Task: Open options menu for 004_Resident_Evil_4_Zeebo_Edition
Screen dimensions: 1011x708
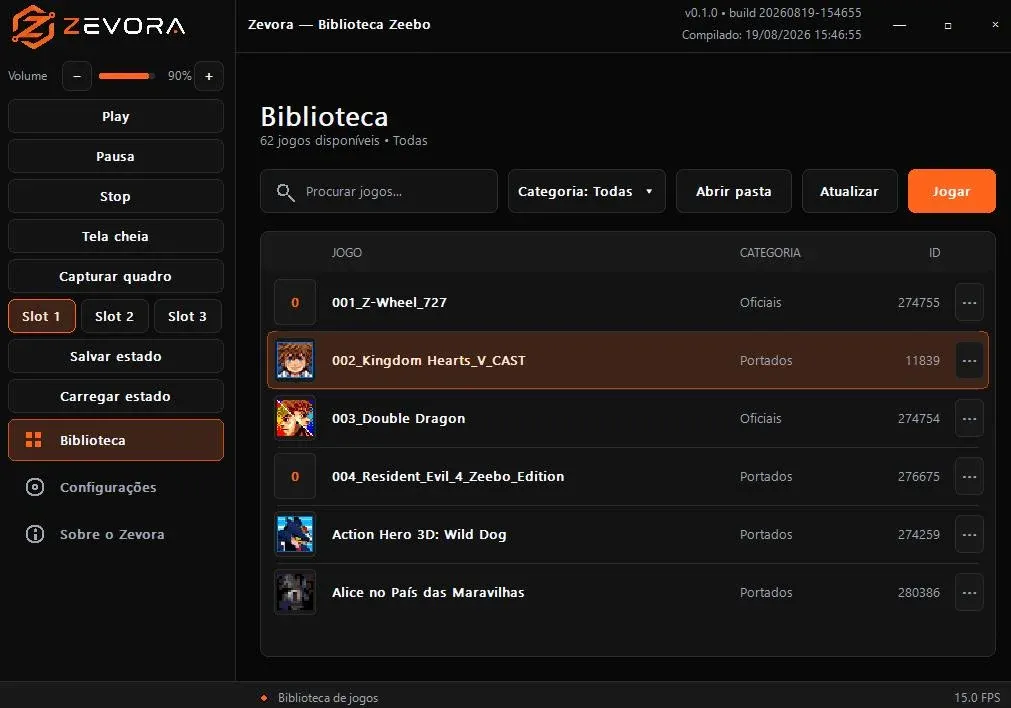Action: [x=969, y=476]
